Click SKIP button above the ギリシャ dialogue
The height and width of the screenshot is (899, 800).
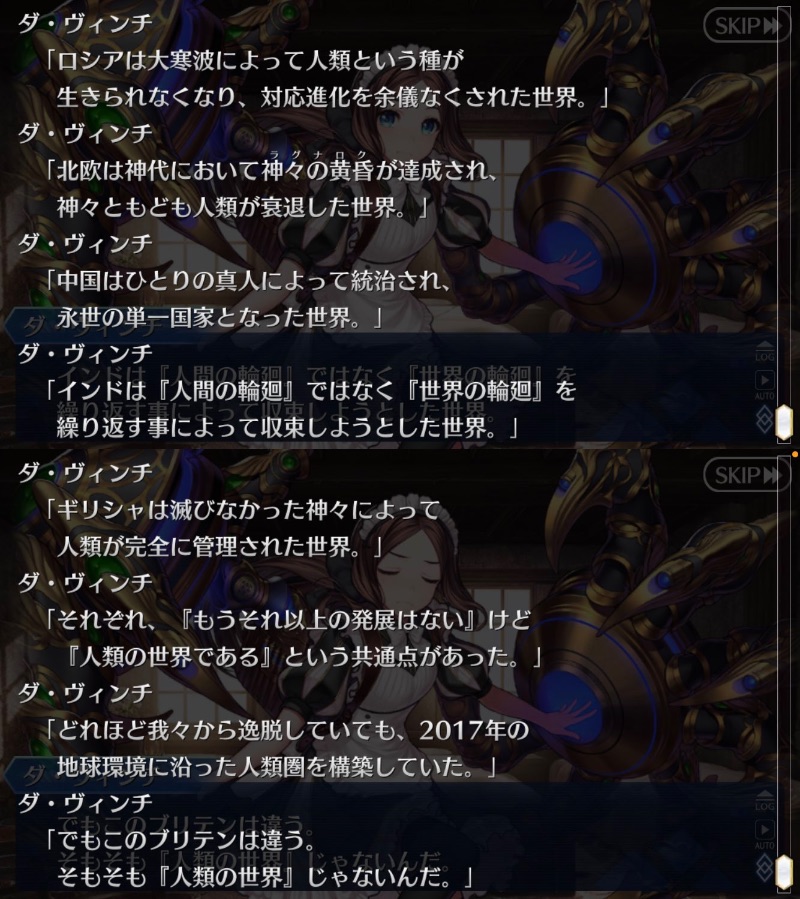pos(747,475)
